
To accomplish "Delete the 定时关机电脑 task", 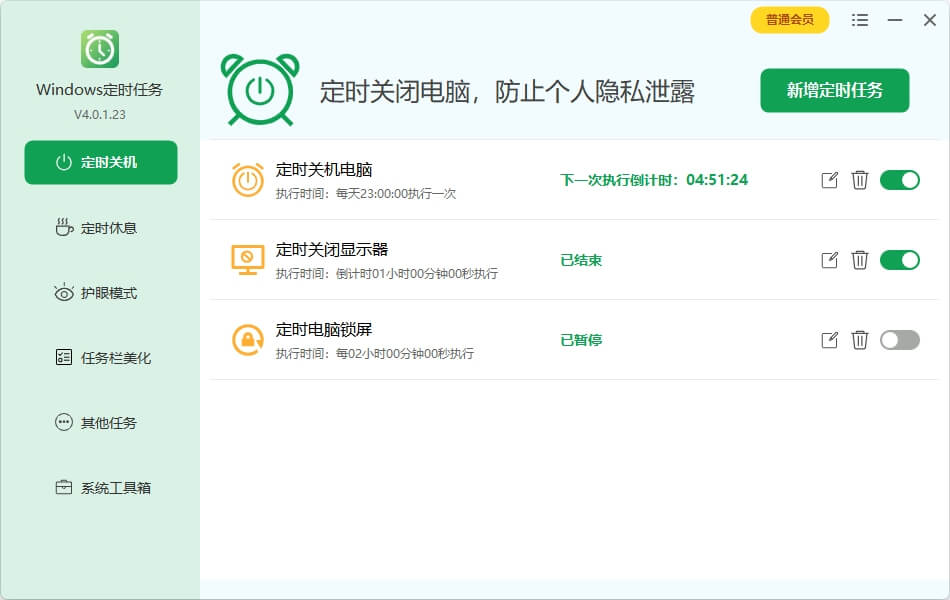I will 860,180.
